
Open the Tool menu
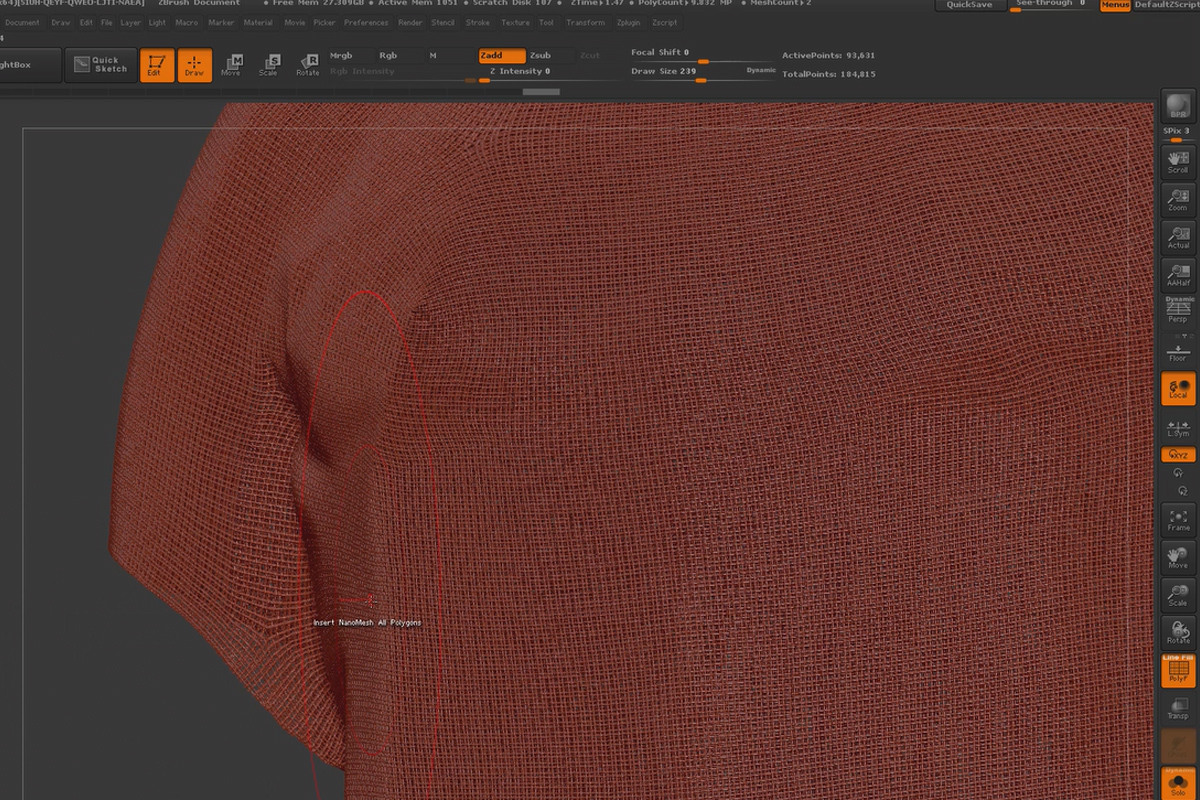[x=546, y=22]
